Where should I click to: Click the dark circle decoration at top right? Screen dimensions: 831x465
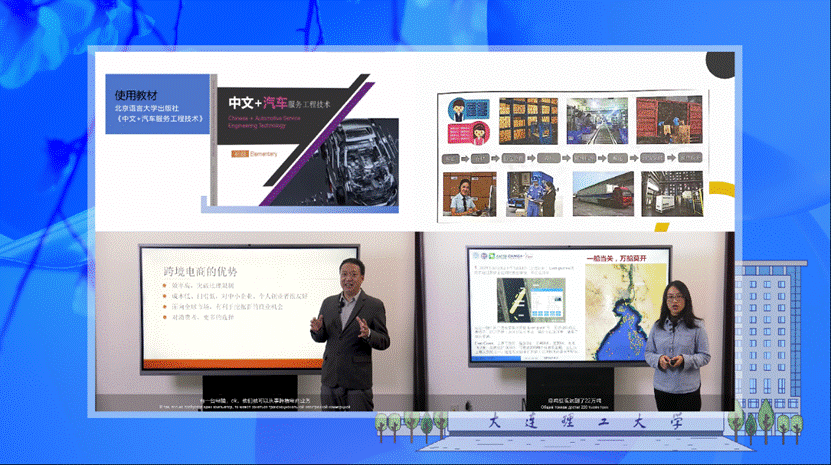tap(721, 62)
